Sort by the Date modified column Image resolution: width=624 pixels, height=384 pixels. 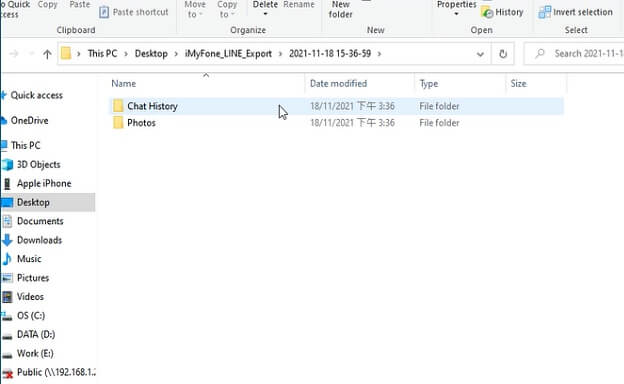pyautogui.click(x=338, y=84)
